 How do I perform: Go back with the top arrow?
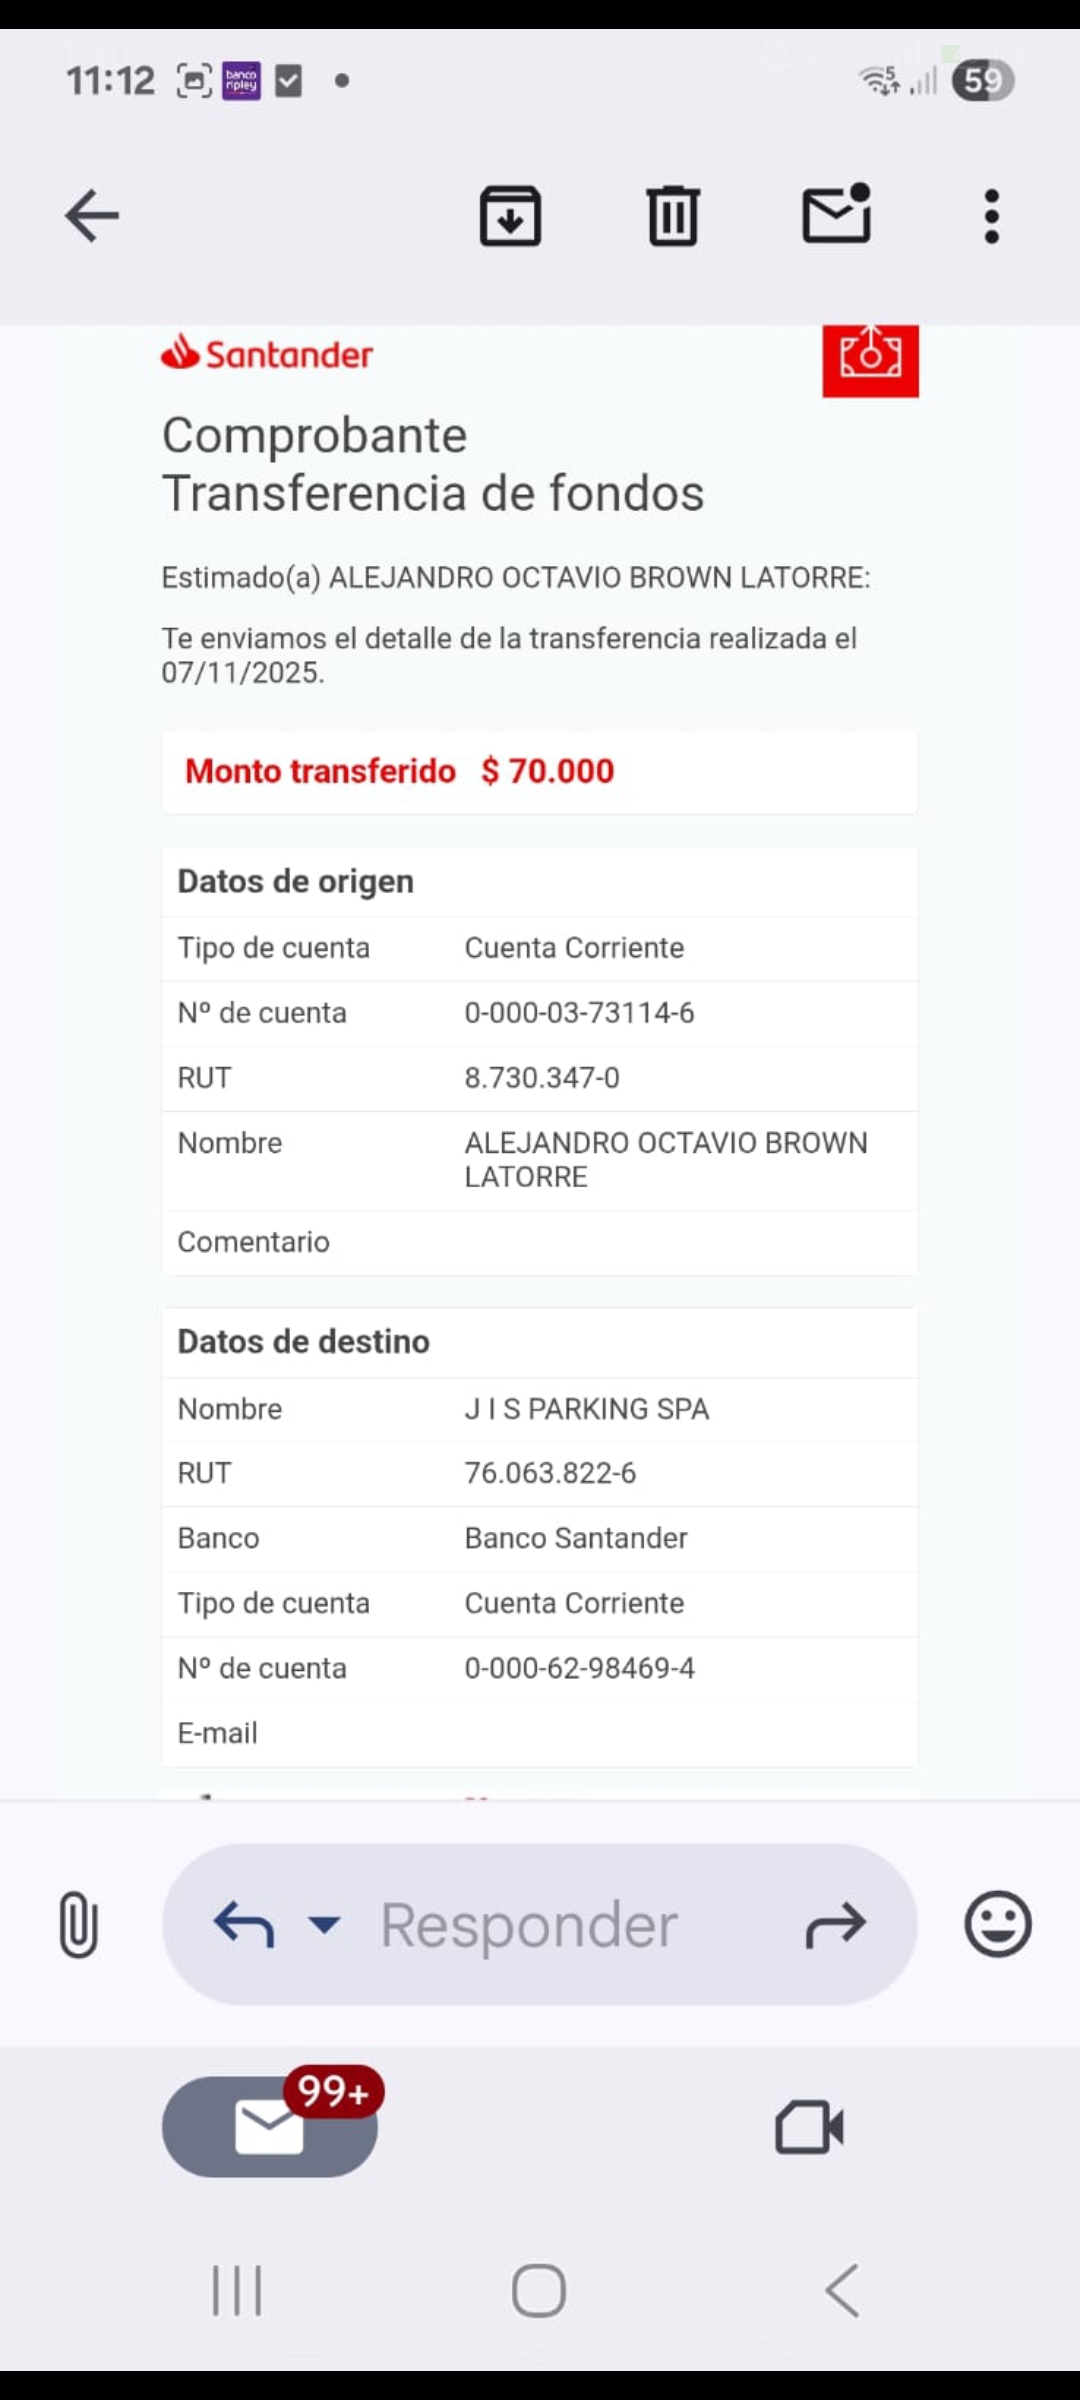coord(92,216)
